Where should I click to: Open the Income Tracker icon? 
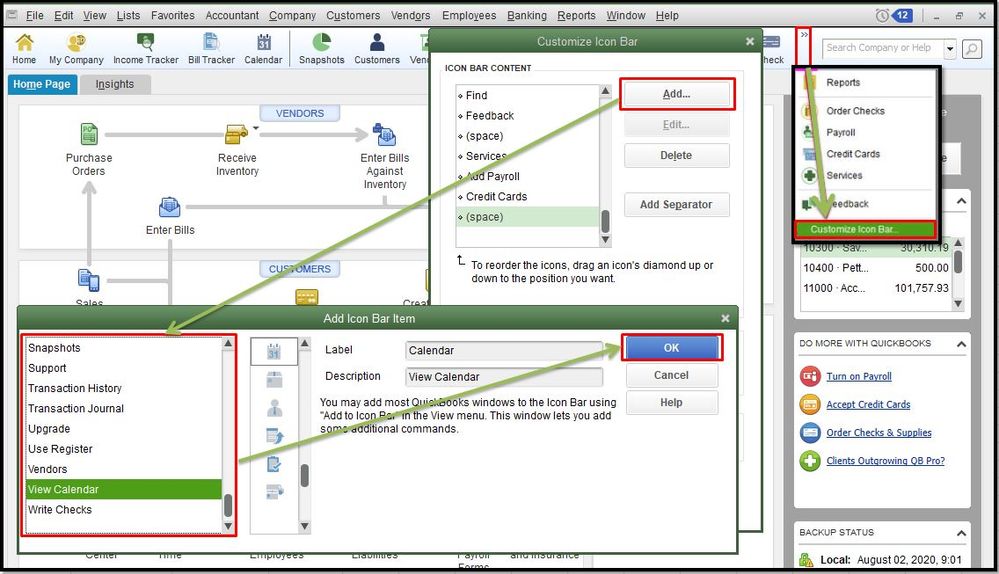pyautogui.click(x=146, y=48)
